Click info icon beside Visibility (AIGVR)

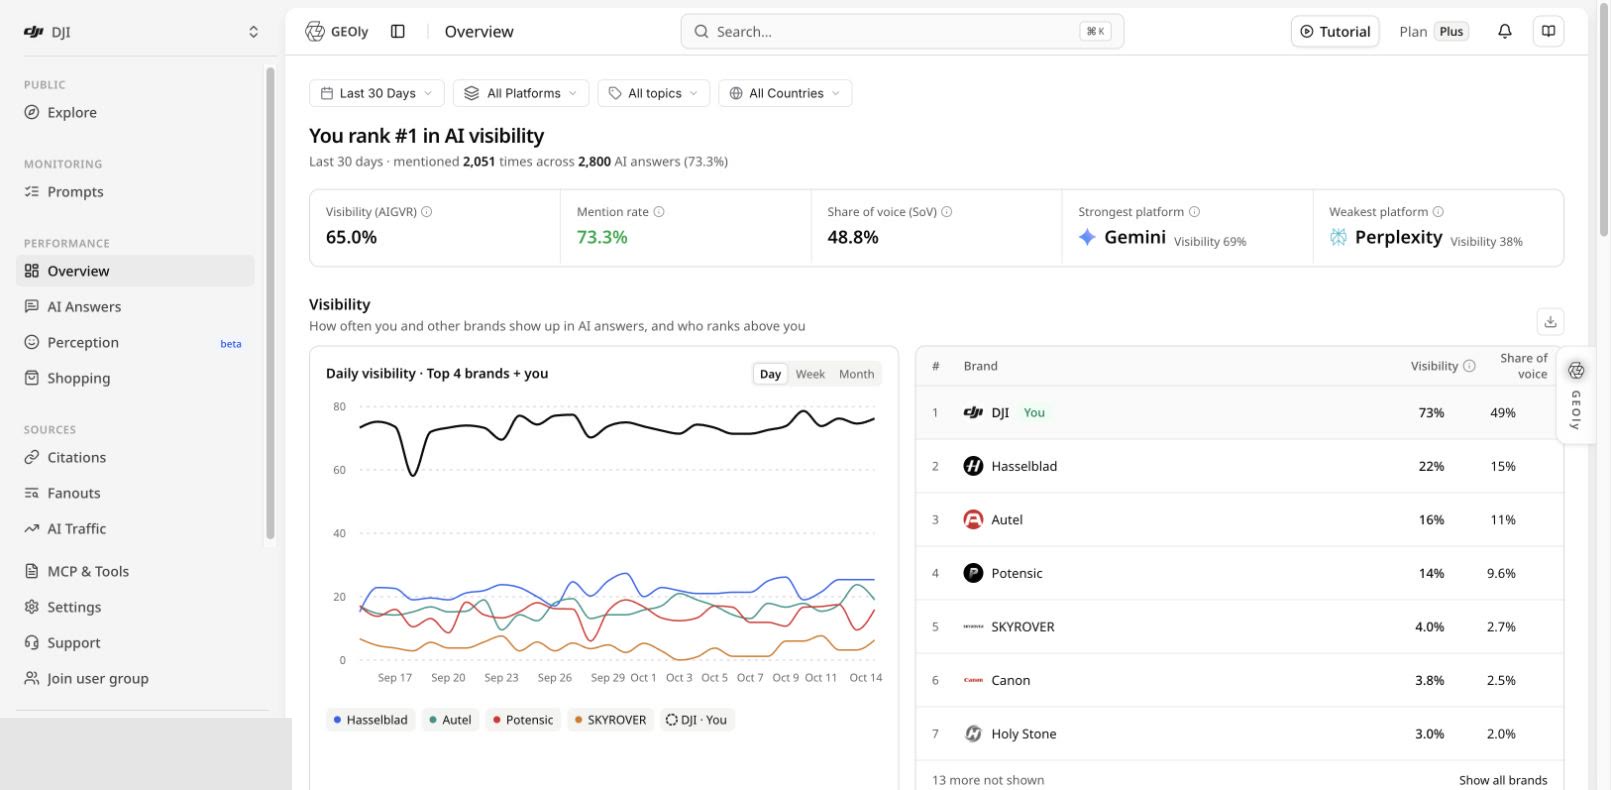point(427,212)
